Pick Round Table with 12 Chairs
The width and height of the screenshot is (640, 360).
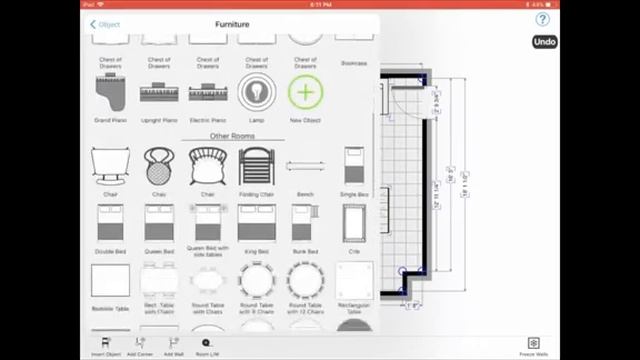306,281
